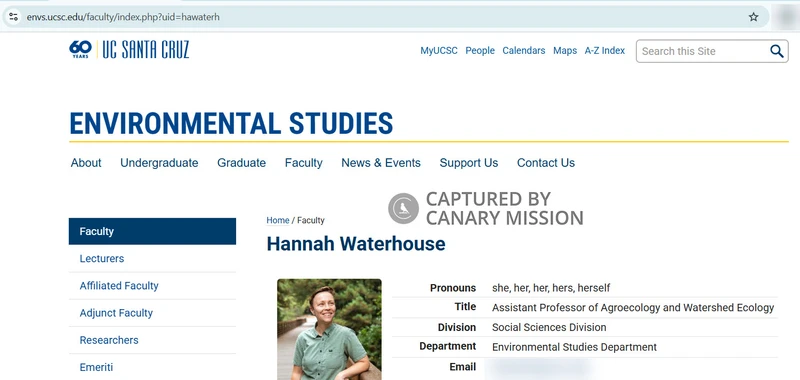Image resolution: width=800 pixels, height=380 pixels.
Task: Click the Email row label
Action: (463, 367)
